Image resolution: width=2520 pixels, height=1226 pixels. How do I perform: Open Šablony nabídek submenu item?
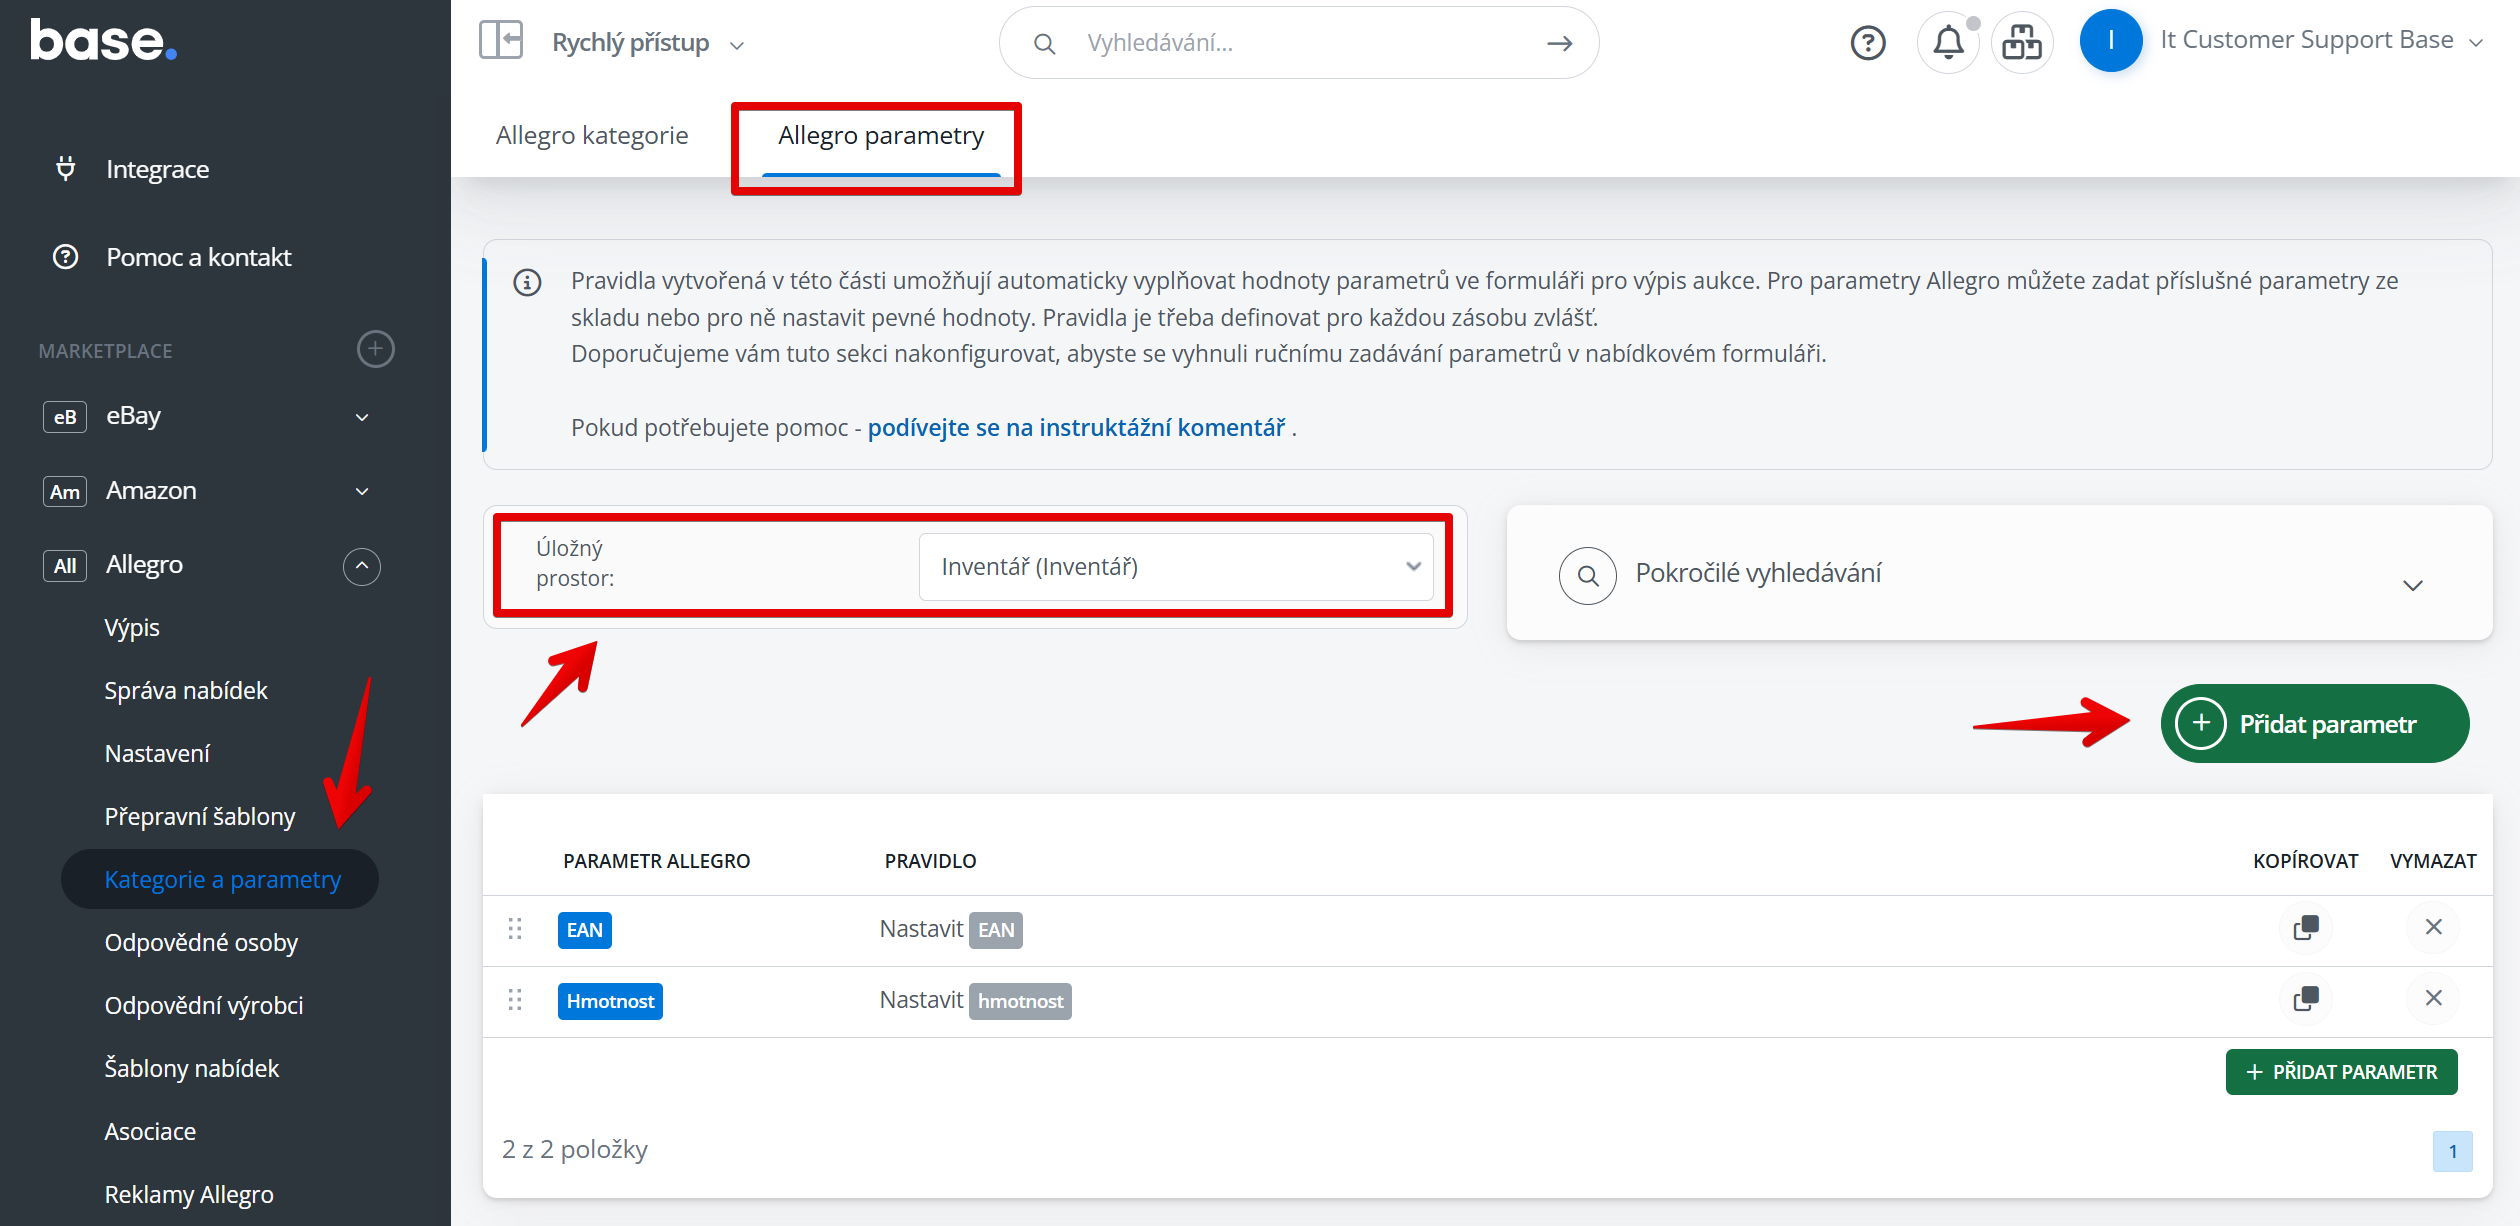[x=192, y=1069]
